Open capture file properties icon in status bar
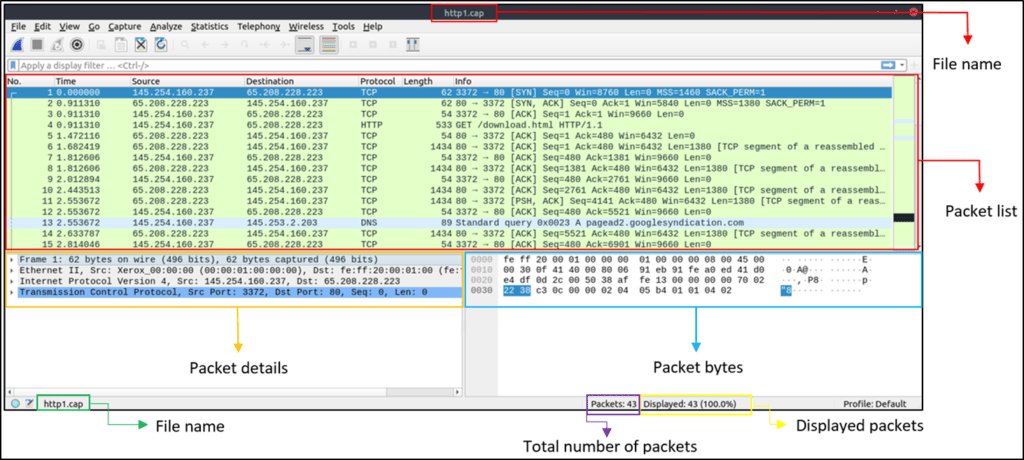The image size is (1024, 460). click(29, 404)
